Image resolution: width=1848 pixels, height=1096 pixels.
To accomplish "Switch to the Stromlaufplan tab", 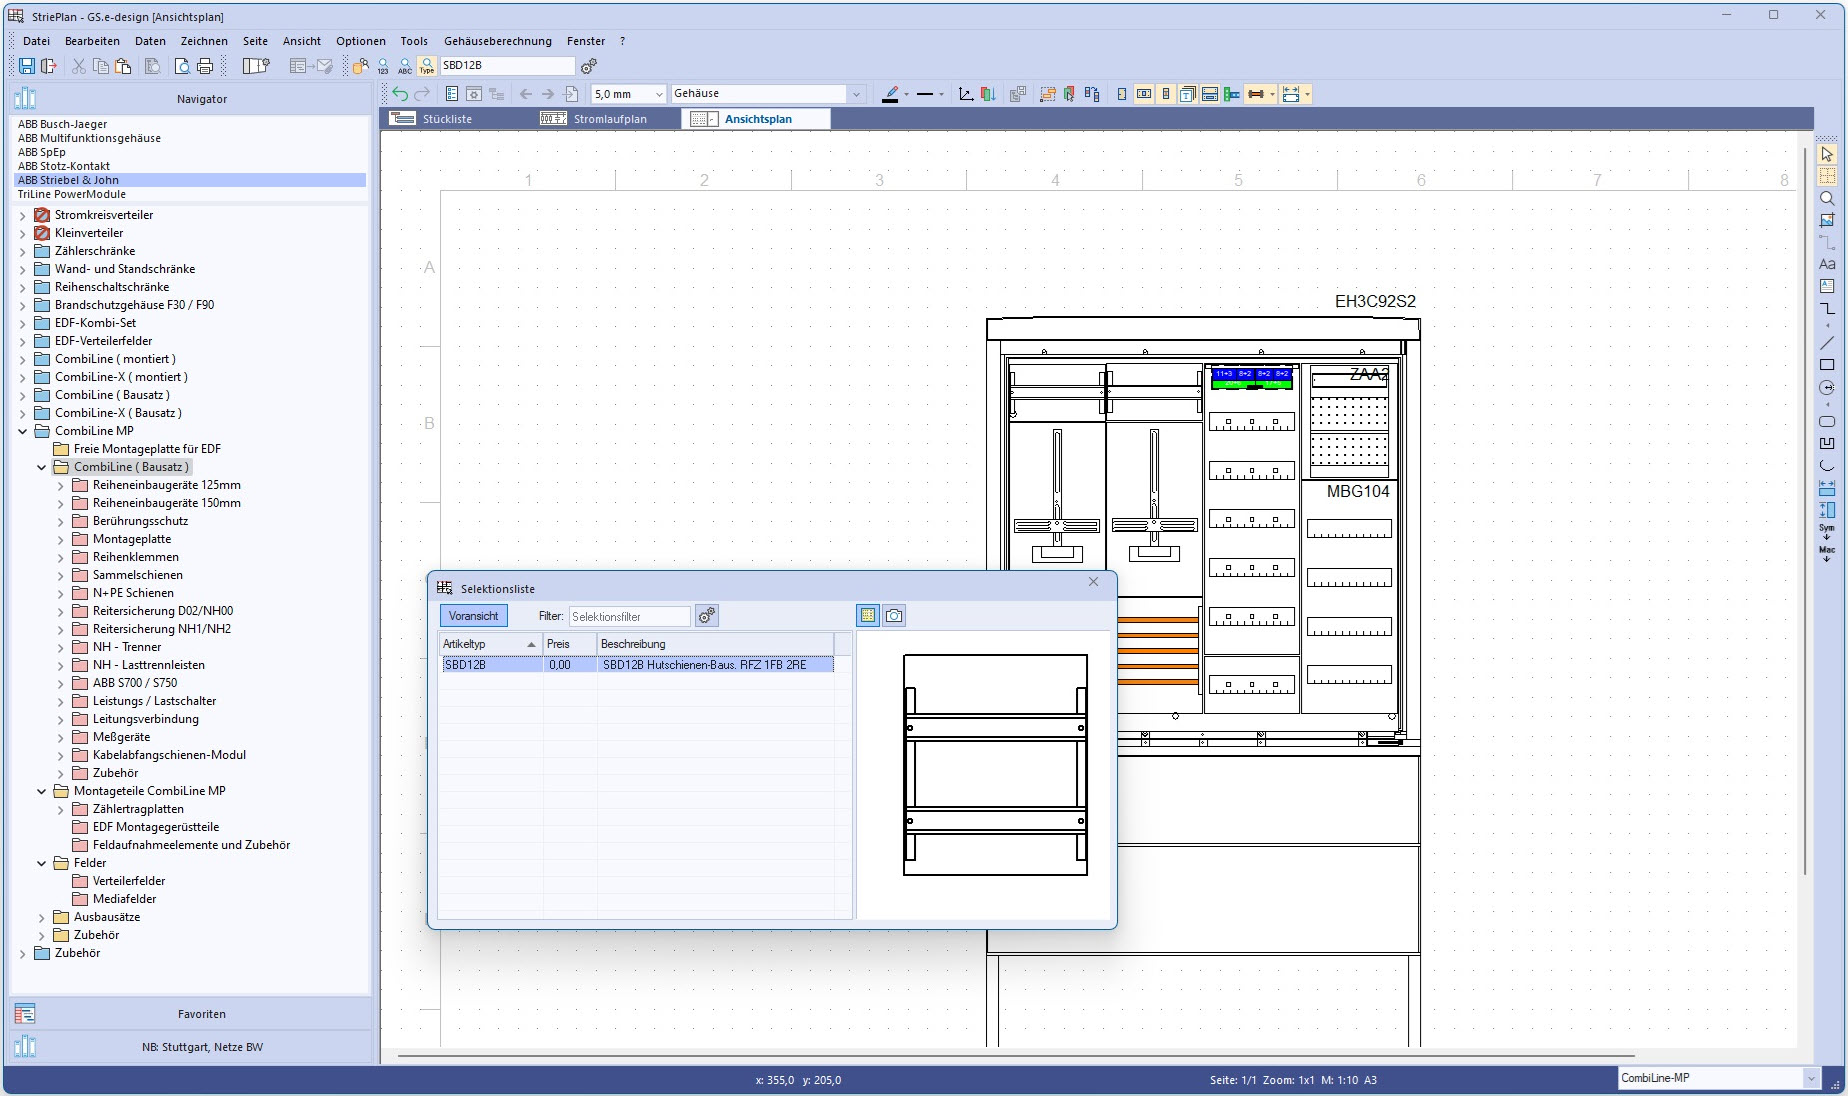I will click(610, 119).
